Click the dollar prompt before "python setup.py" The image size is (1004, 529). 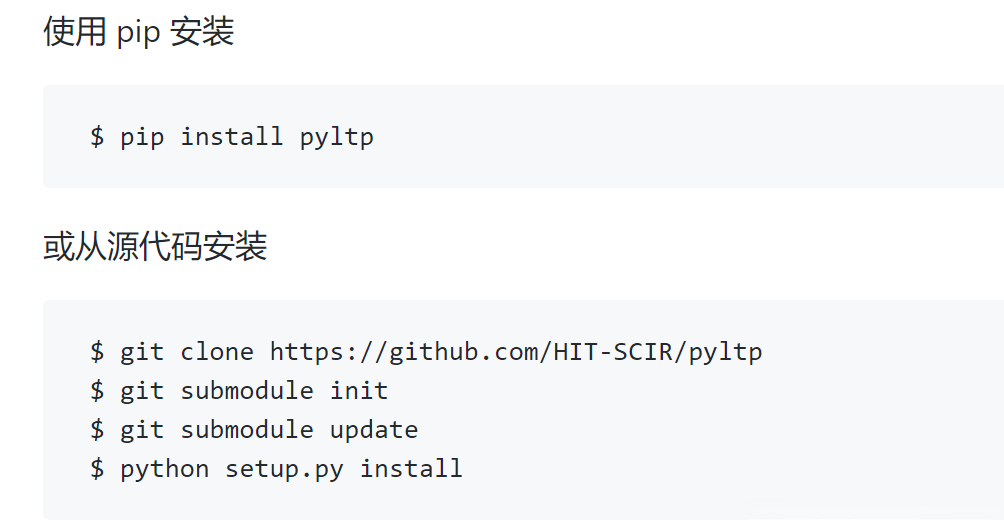[97, 468]
